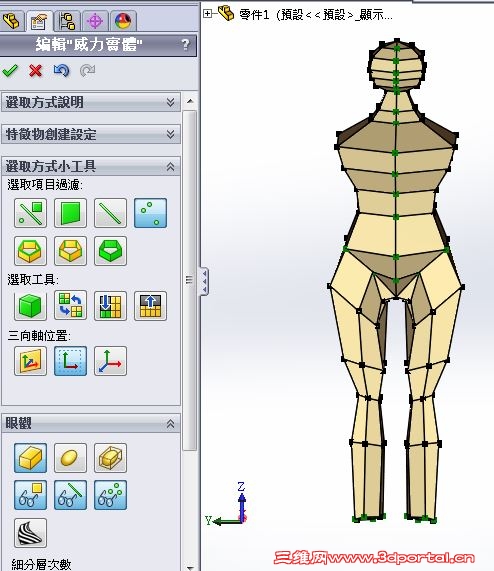494x571 pixels.
Task: Collapse the 眼觀 section
Action: (x=91, y=424)
